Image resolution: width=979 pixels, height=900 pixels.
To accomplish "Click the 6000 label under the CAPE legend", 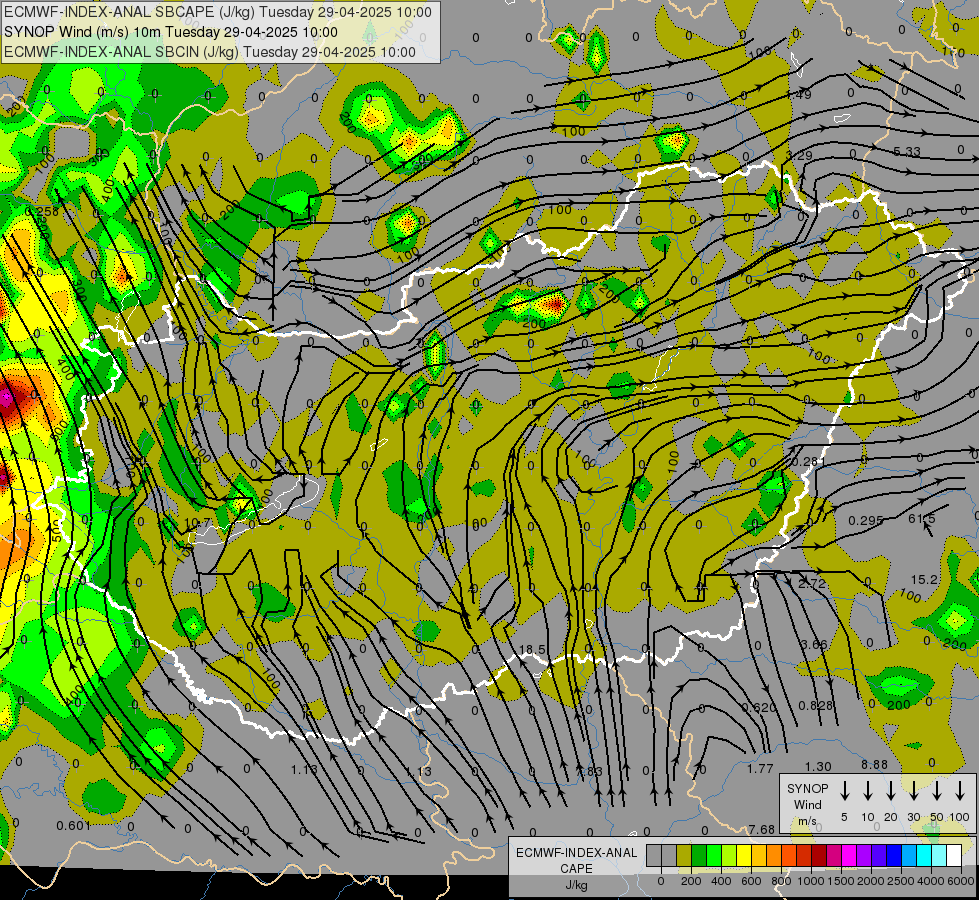I will [962, 881].
